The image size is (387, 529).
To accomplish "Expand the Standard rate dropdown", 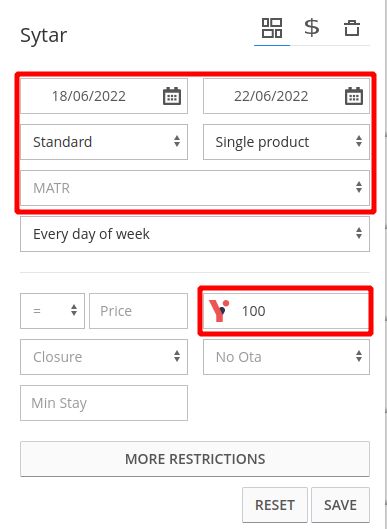I will pos(104,142).
